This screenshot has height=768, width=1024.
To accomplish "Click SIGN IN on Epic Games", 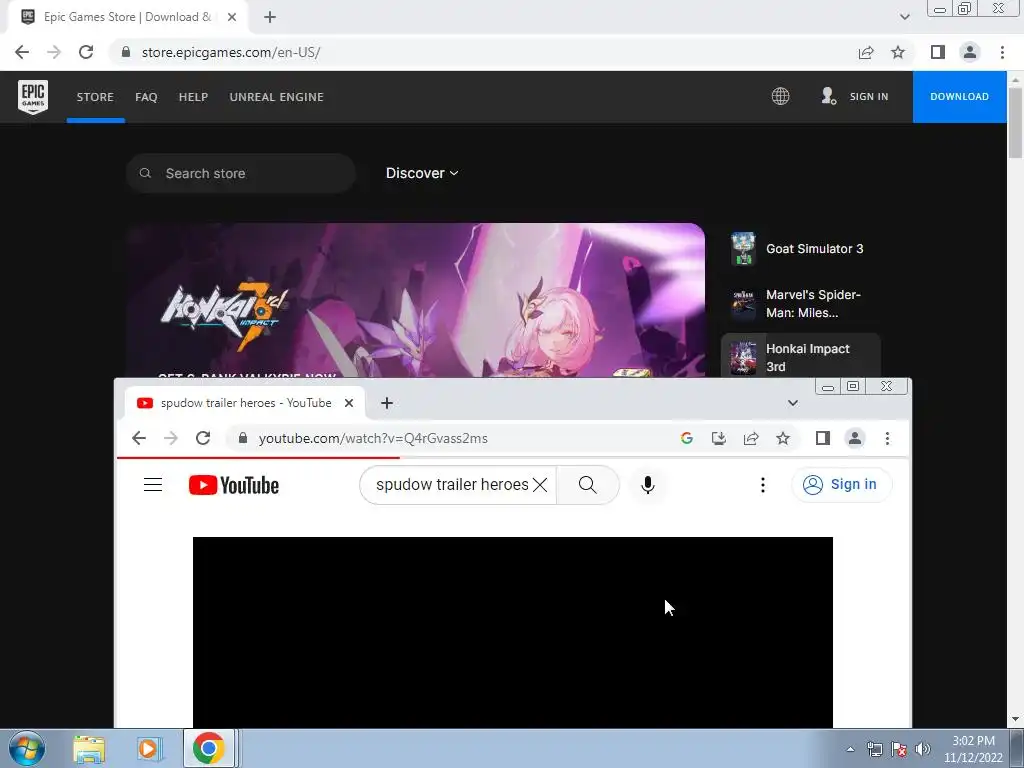I will point(869,97).
